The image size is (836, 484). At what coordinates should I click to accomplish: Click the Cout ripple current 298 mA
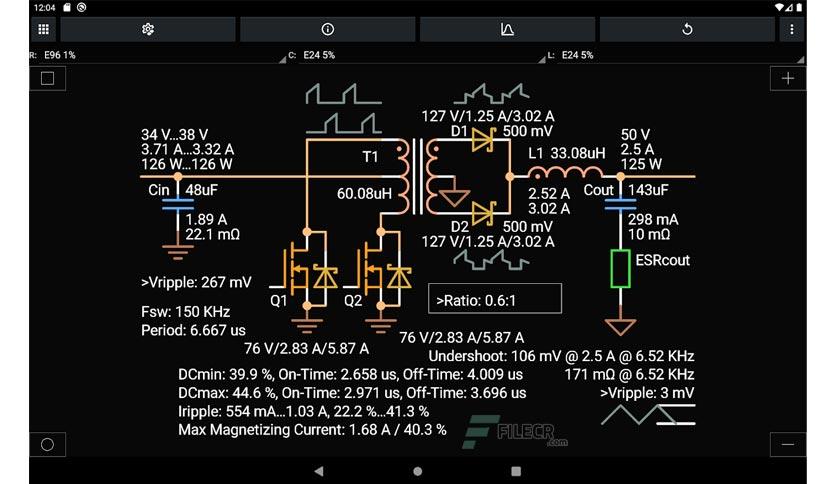pos(653,220)
